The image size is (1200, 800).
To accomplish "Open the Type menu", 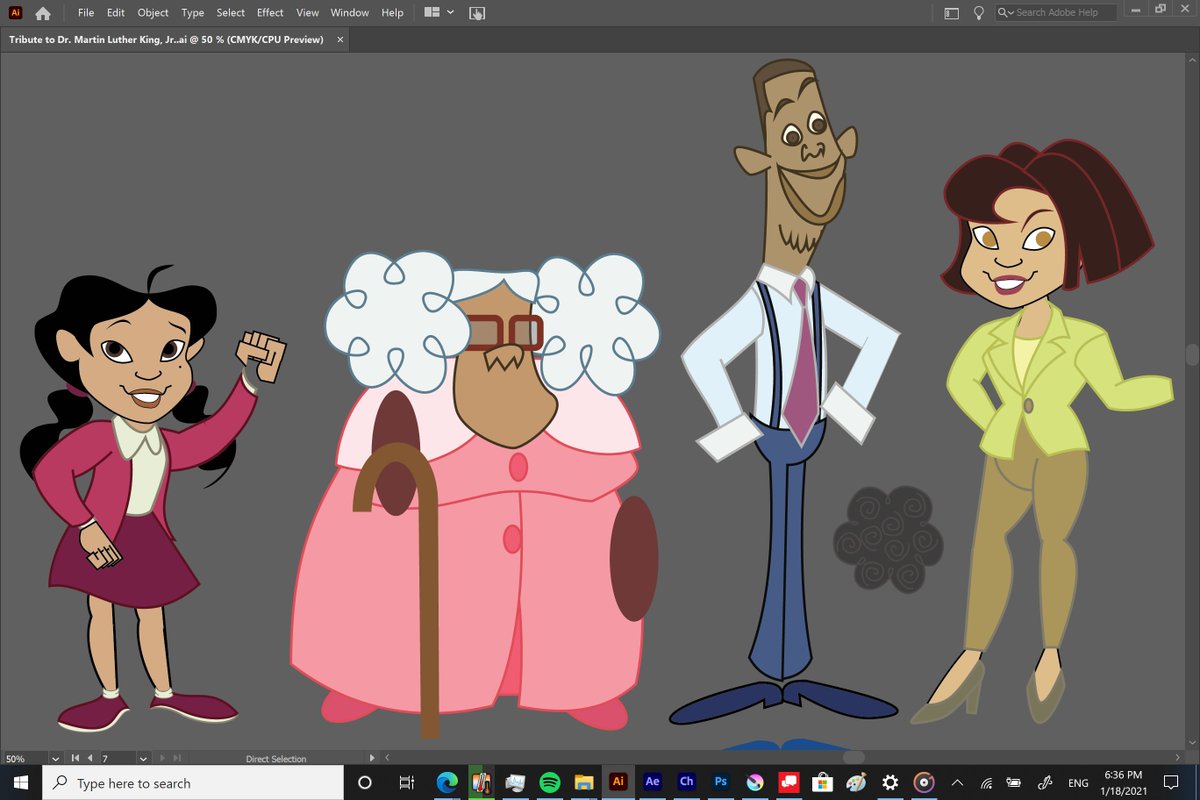I will [x=193, y=13].
